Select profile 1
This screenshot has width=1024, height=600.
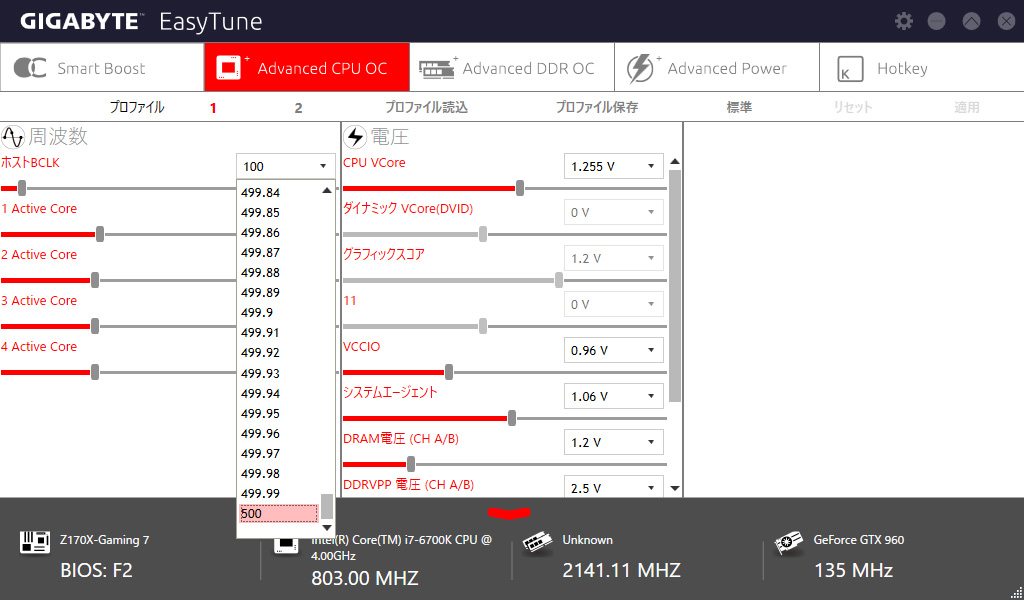213,108
